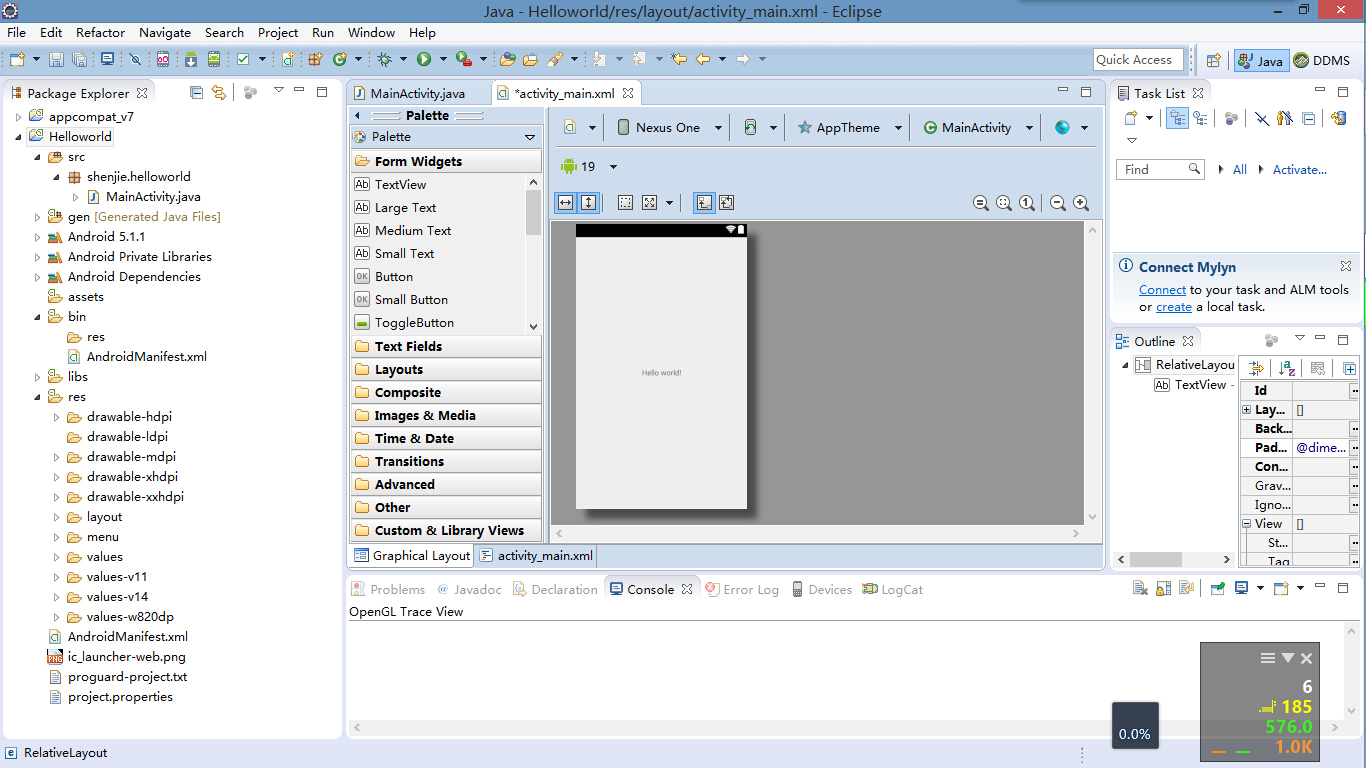This screenshot has width=1366, height=768.
Task: Reset layout canvas zoom to 100%
Action: point(1027,203)
